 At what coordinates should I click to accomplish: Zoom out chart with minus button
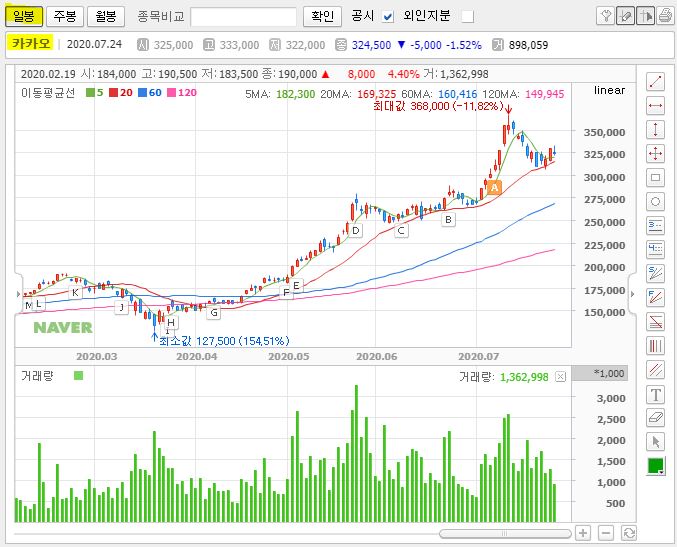[606, 533]
